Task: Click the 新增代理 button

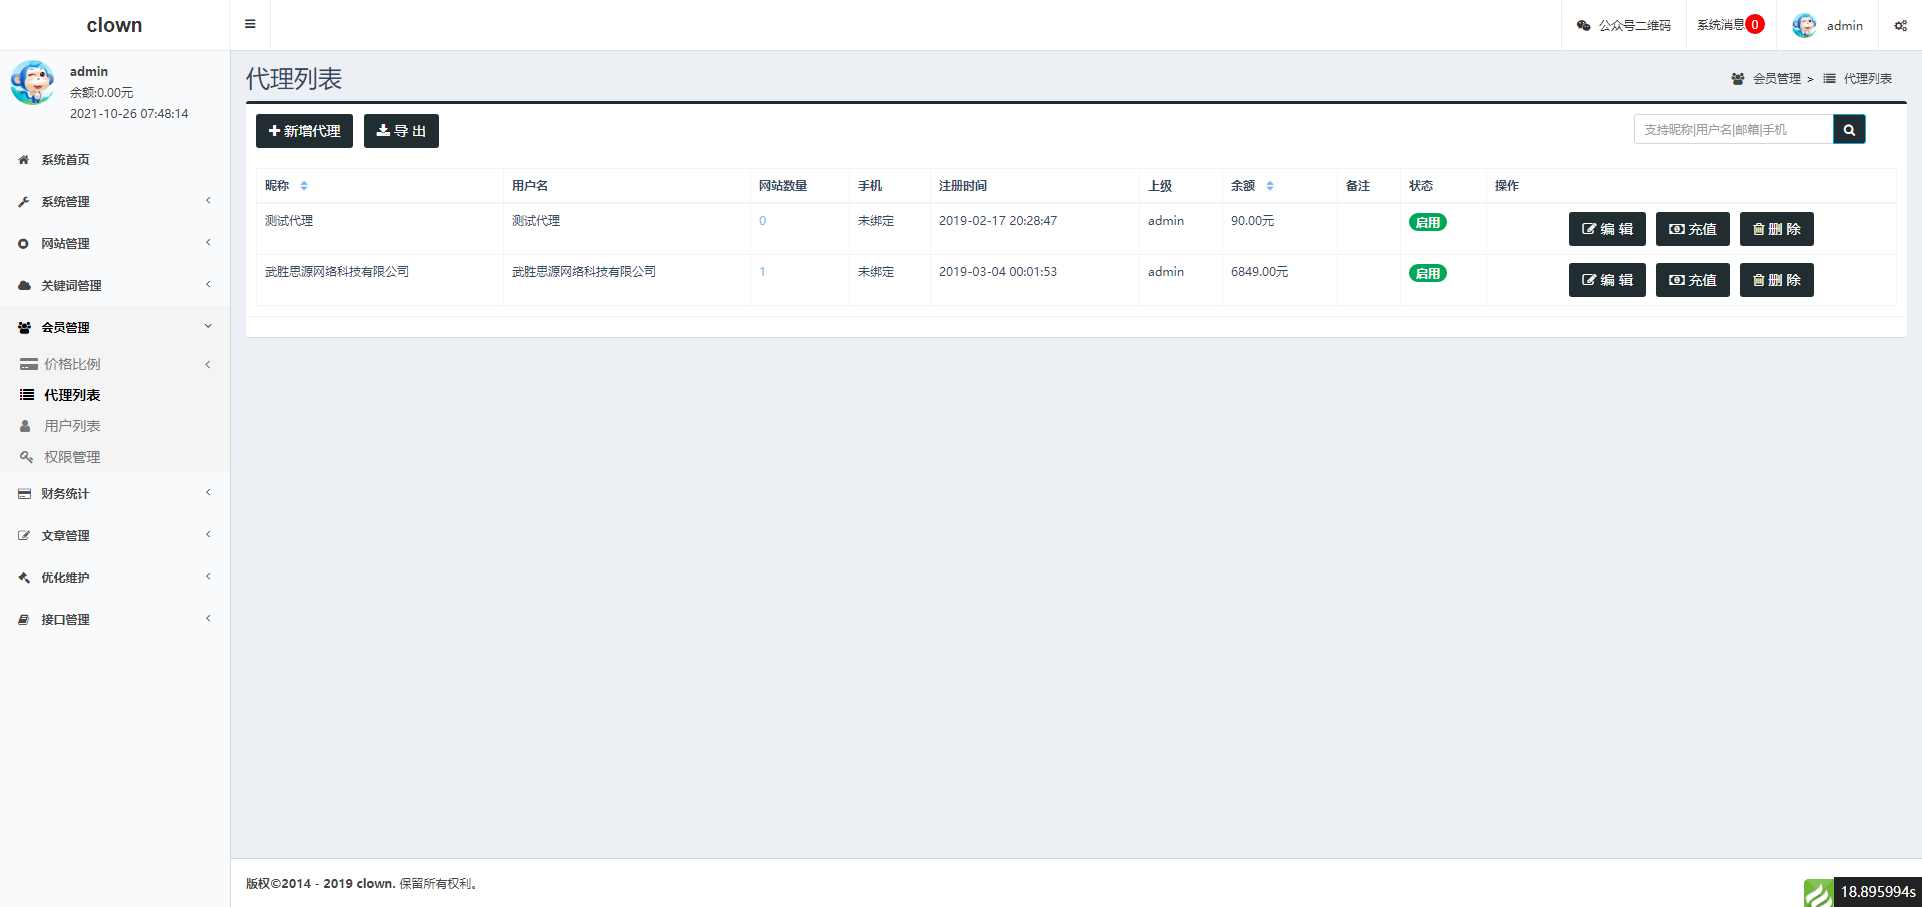Action: click(x=304, y=131)
